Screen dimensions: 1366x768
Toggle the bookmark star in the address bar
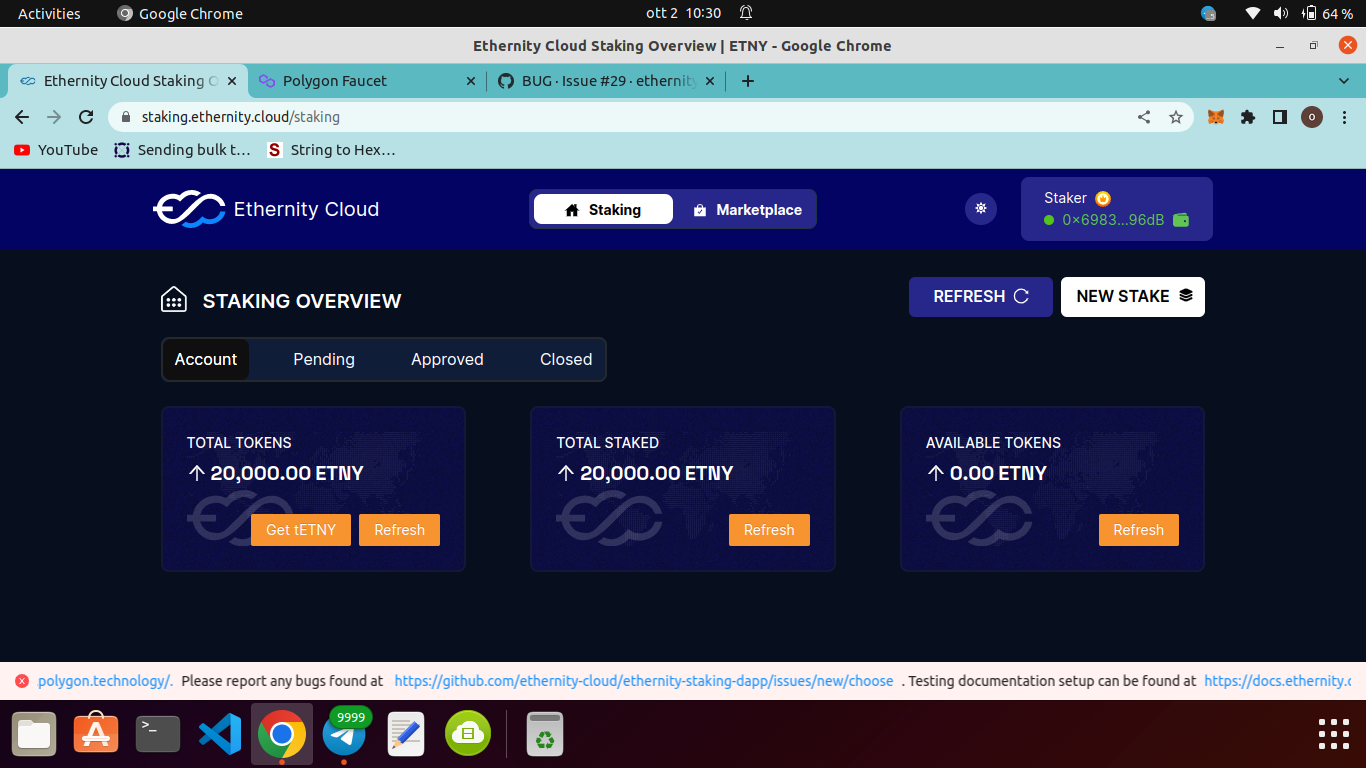1176,117
